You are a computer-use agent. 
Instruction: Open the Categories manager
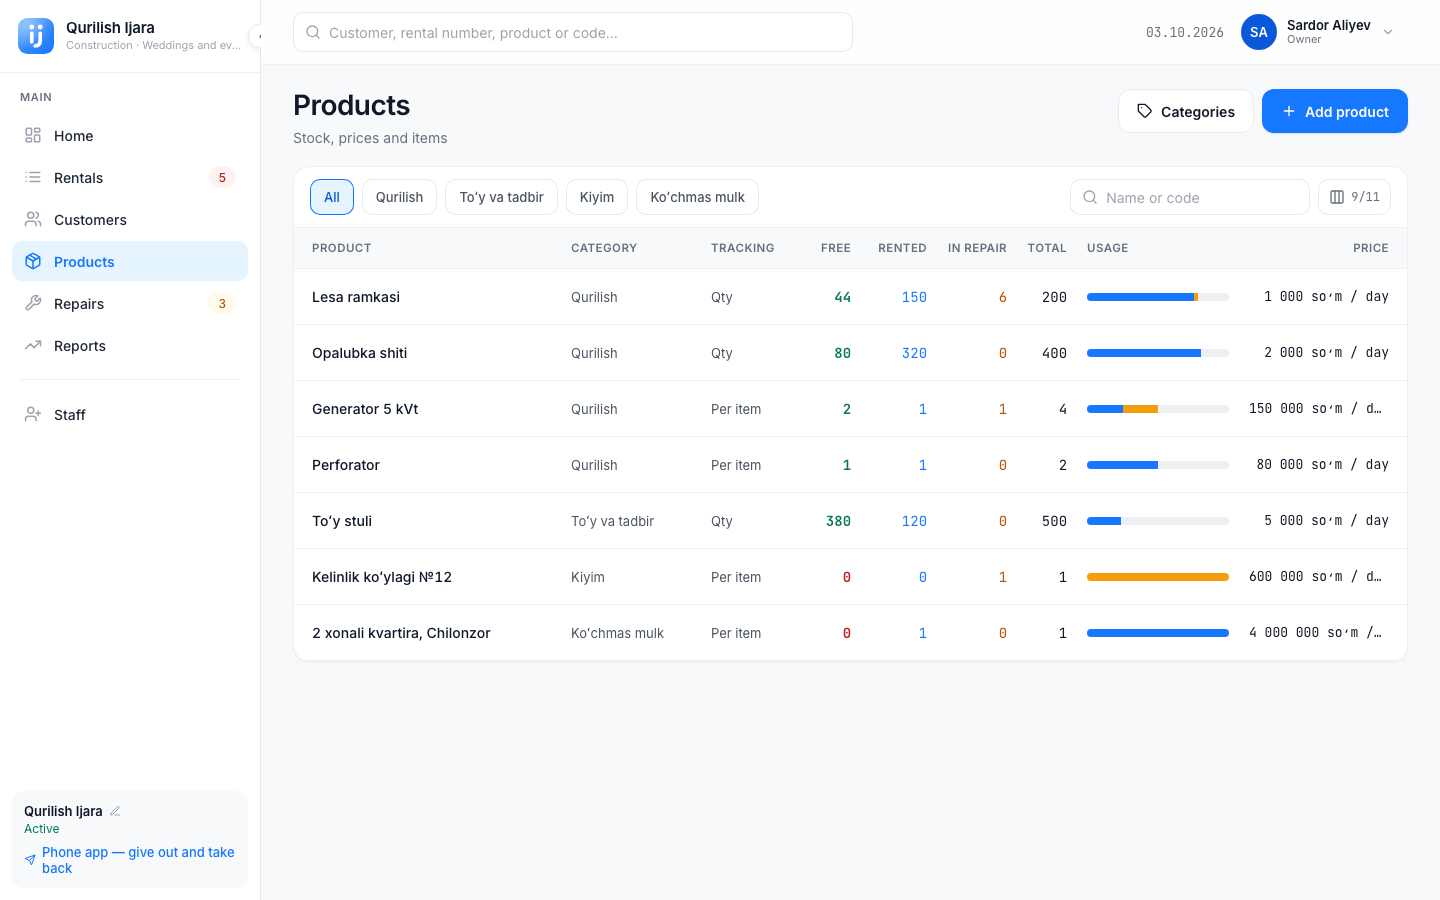click(x=1185, y=111)
